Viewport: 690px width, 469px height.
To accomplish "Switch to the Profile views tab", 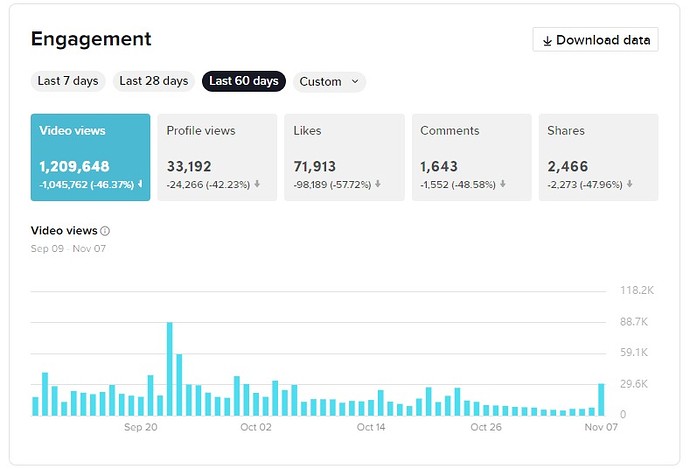I will coord(217,157).
